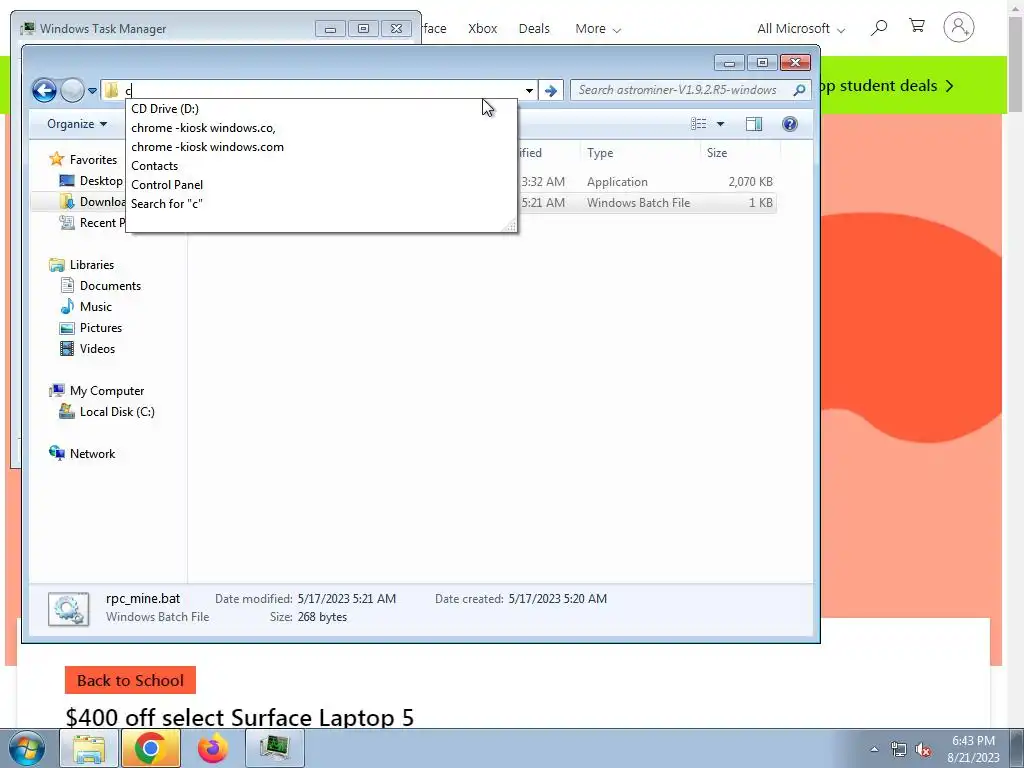The width and height of the screenshot is (1024, 768).
Task: Open Windows Explorer from taskbar
Action: tap(89, 748)
